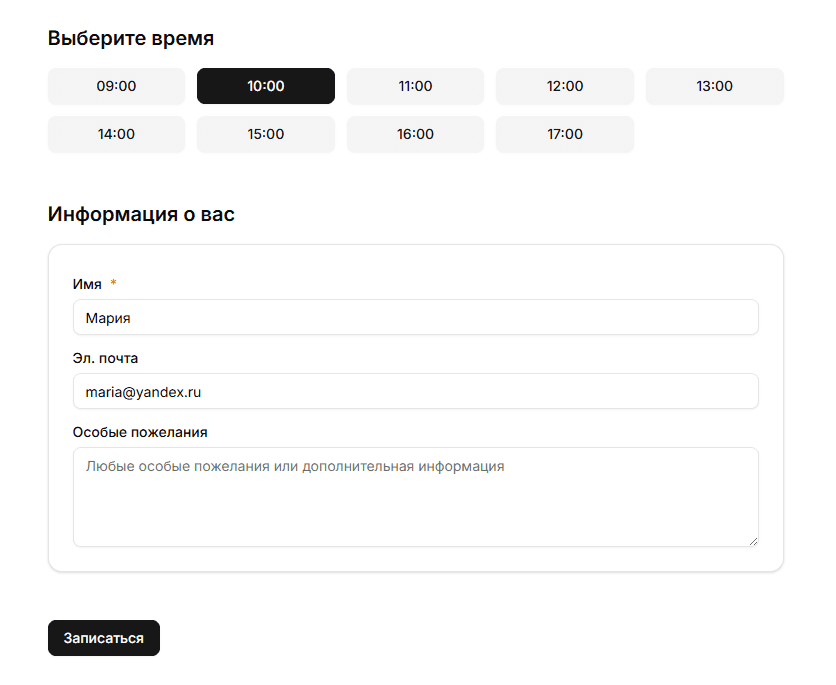Click the Информация о вас heading
This screenshot has height=685, width=836.
(141, 214)
